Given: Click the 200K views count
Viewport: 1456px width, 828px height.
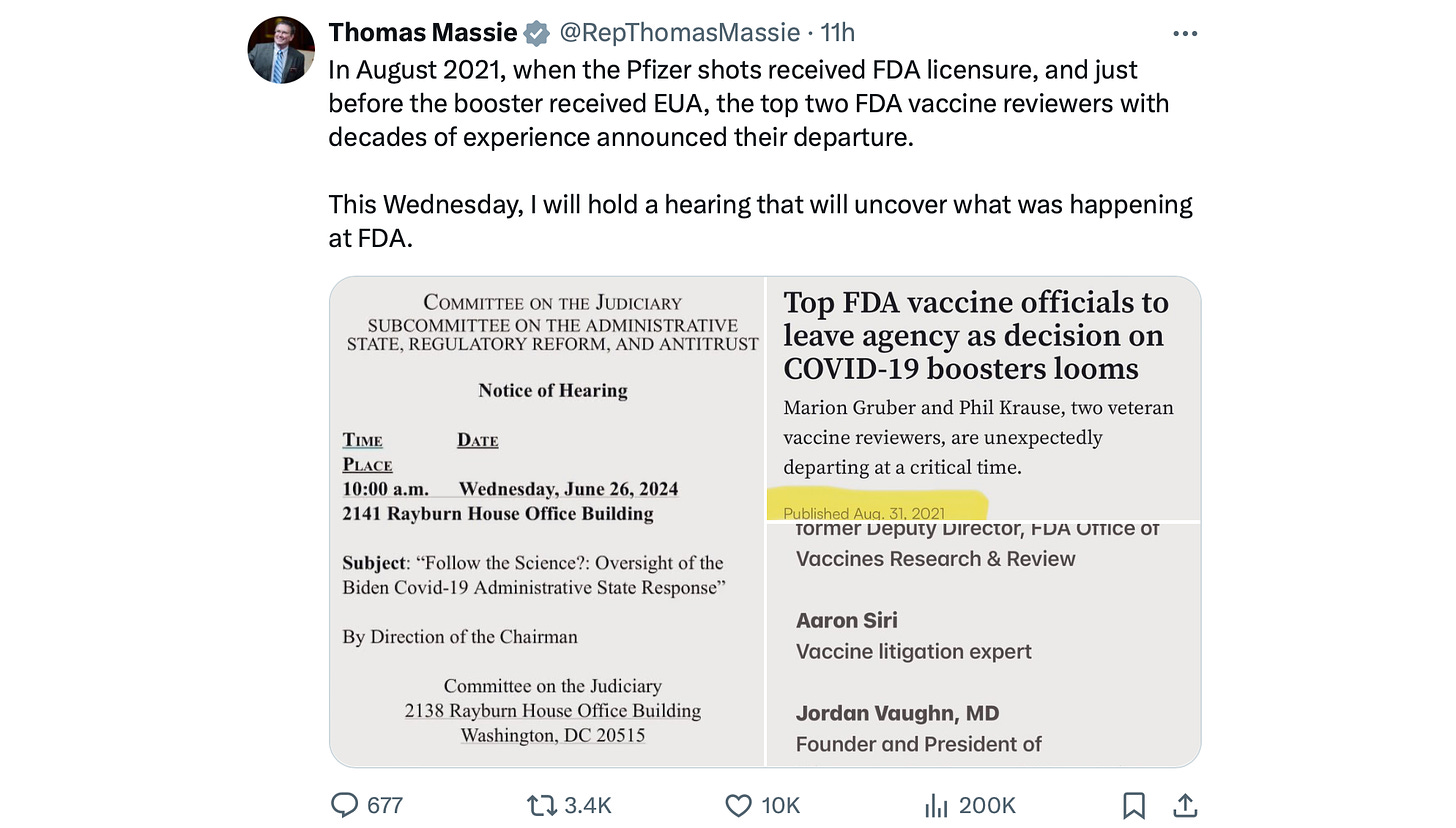Looking at the screenshot, I should coord(987,805).
